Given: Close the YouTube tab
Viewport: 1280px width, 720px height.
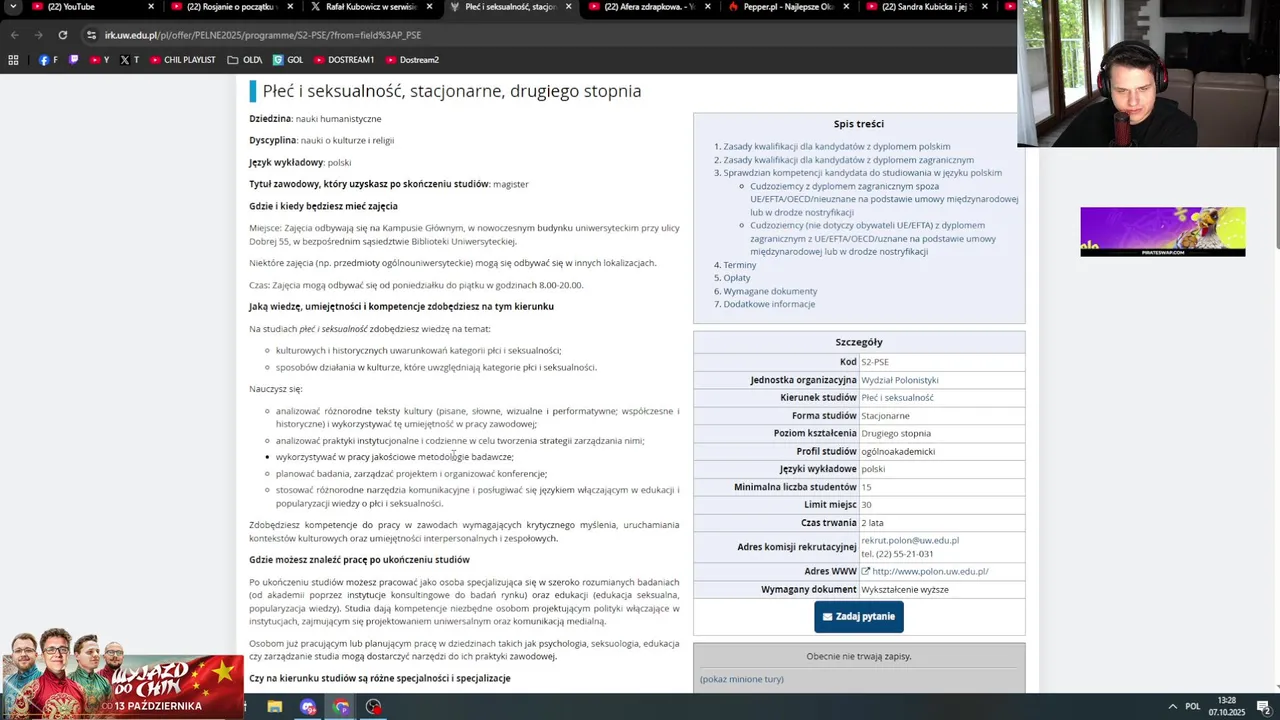Looking at the screenshot, I should [152, 7].
